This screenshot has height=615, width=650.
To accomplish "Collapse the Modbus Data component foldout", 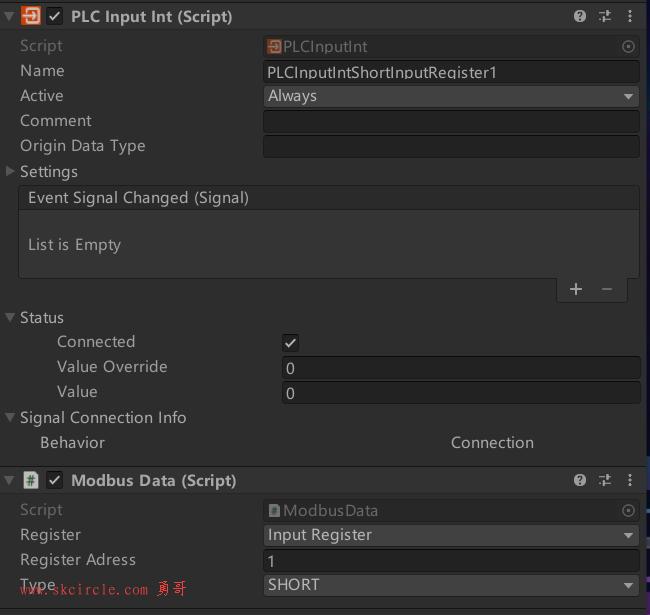I will pos(9,481).
